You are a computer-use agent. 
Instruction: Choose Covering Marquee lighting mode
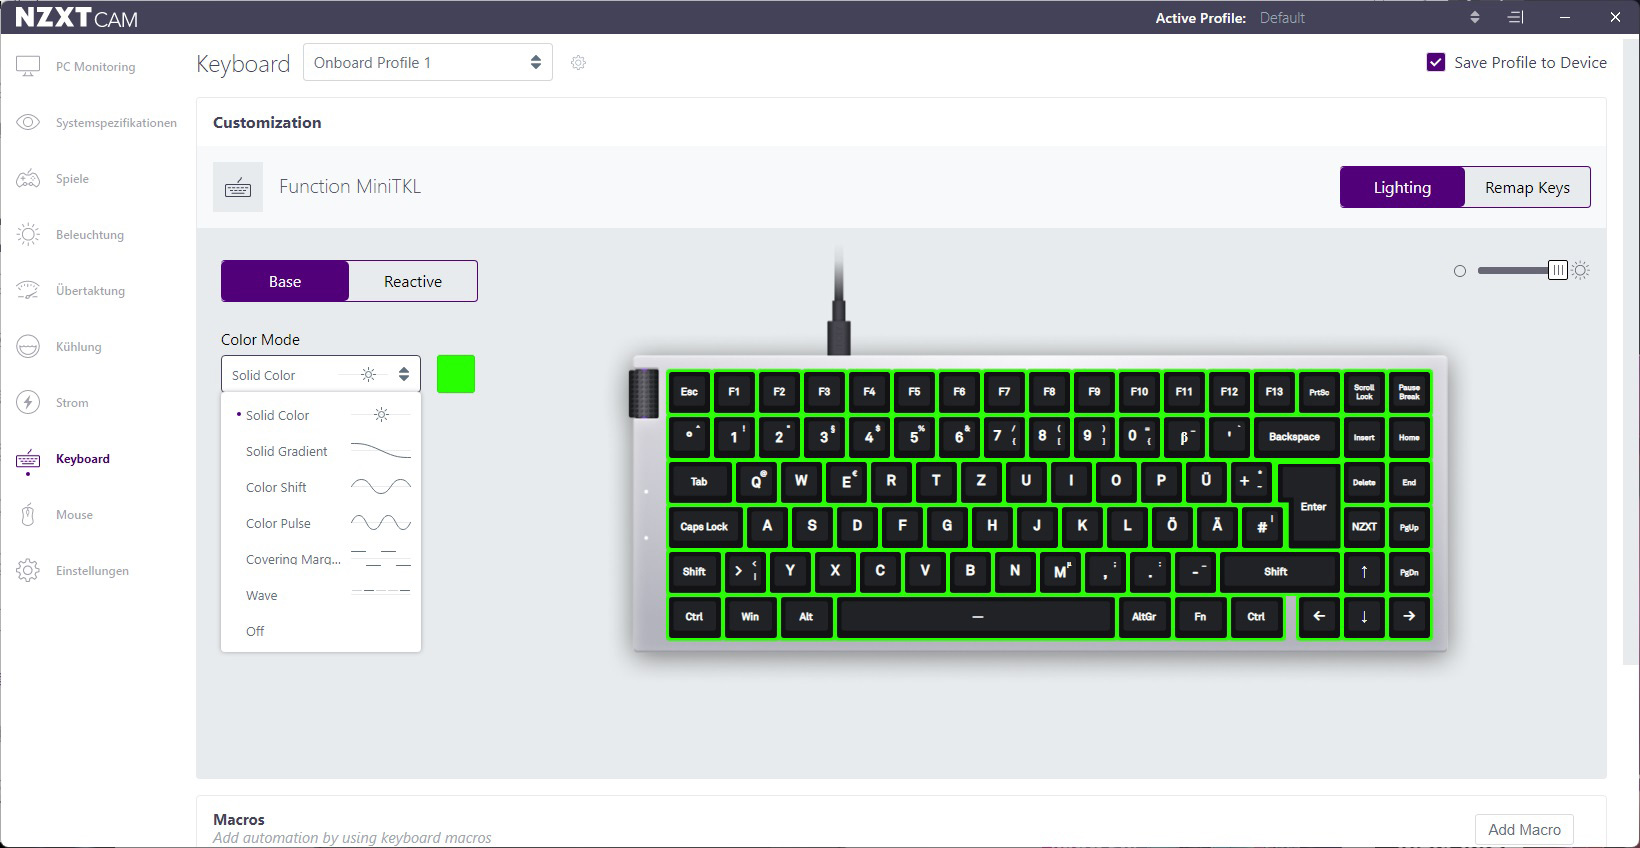[321, 559]
